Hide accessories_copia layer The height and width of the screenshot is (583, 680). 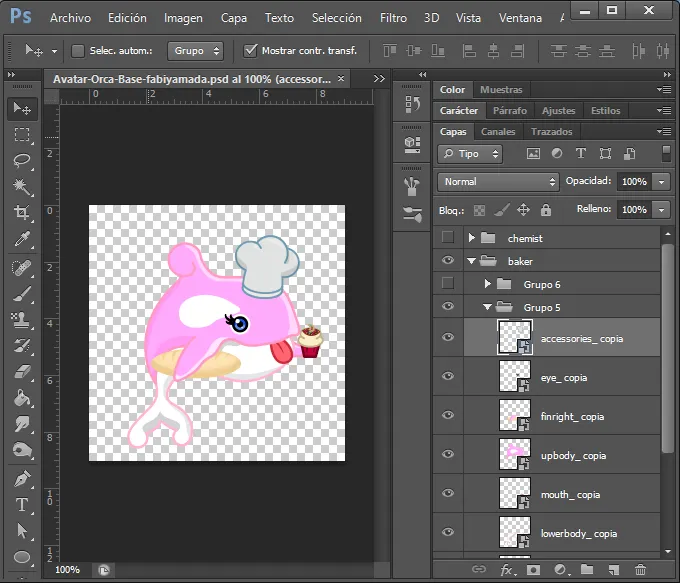(448, 337)
